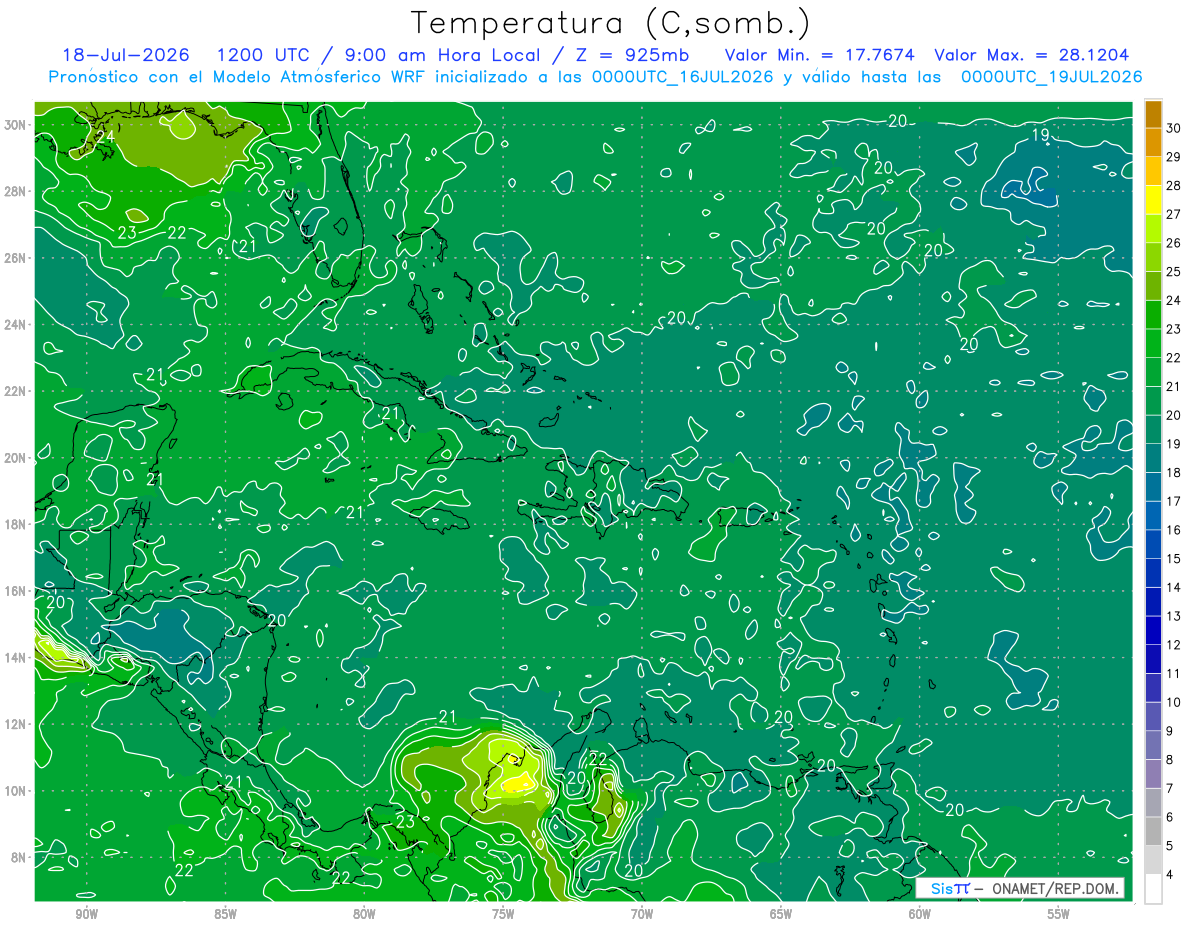The image size is (1200, 927).
Task: Pick the dark orange swatch above 30
Action: (1153, 114)
